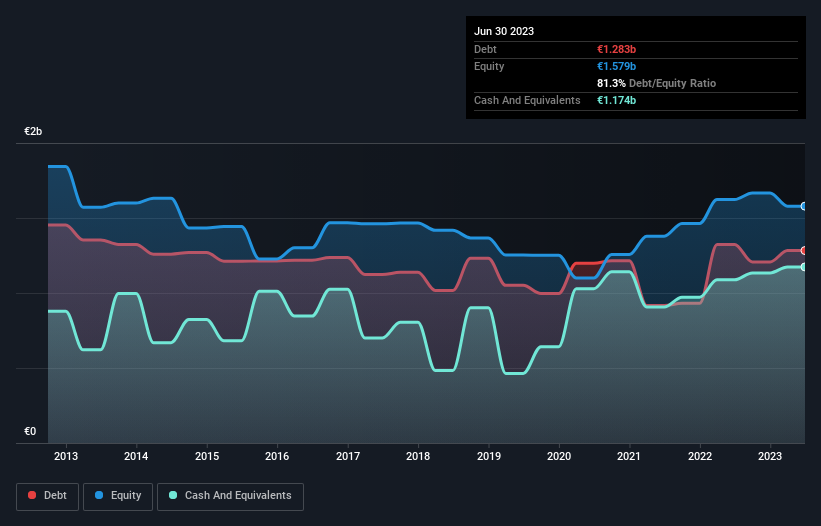The image size is (821, 526).
Task: Click the 2015 x-axis label
Action: pos(207,456)
